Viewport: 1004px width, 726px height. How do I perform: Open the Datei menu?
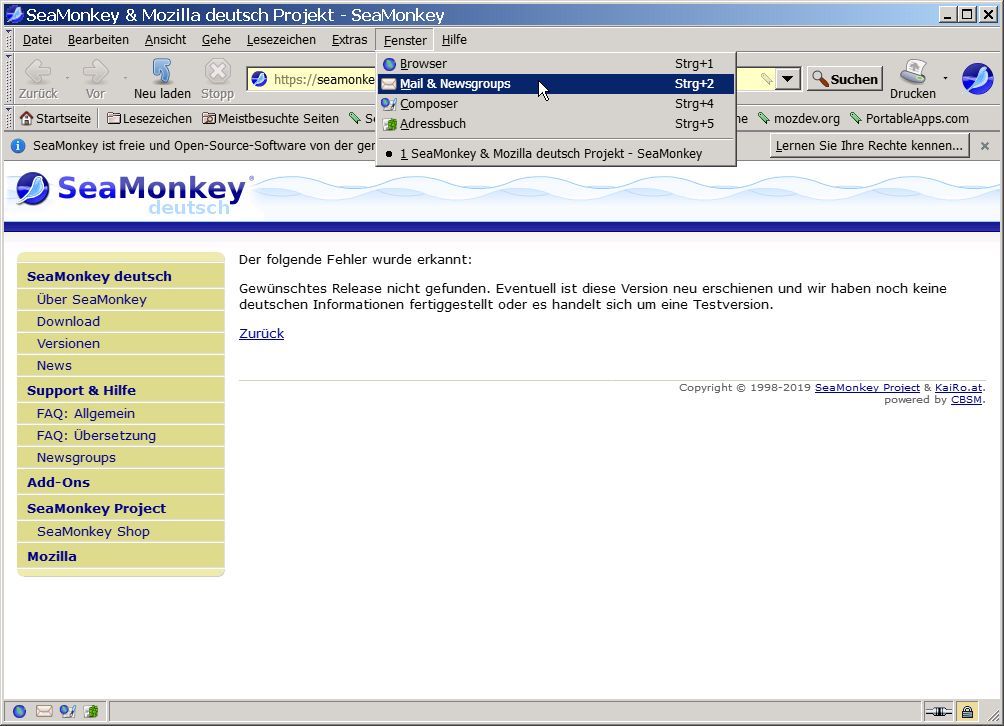tap(37, 40)
